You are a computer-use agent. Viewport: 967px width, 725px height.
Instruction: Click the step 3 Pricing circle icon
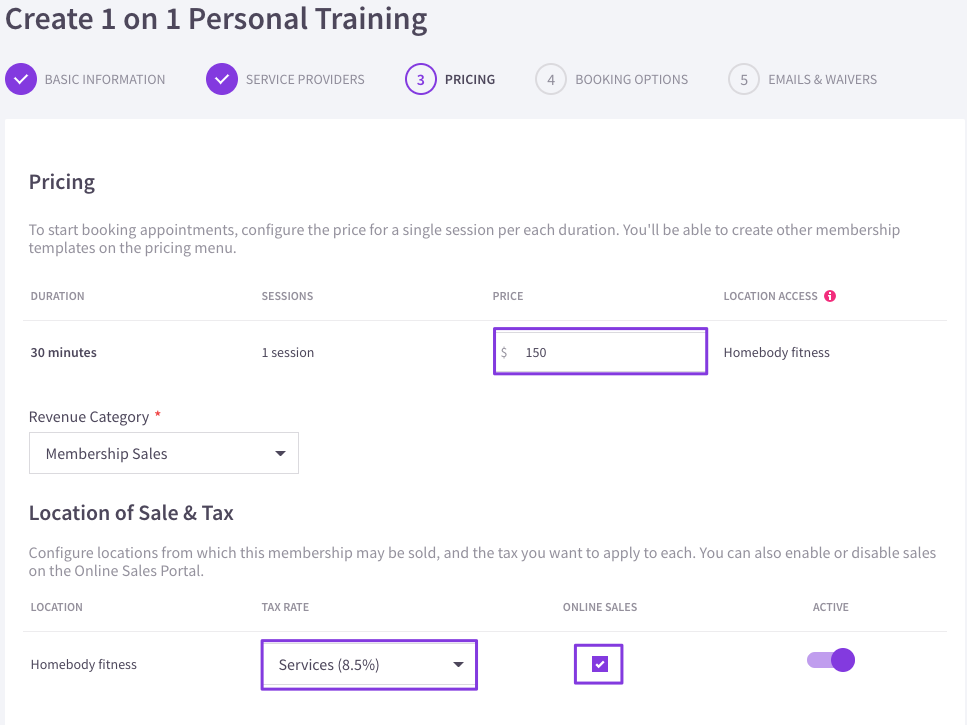421,80
